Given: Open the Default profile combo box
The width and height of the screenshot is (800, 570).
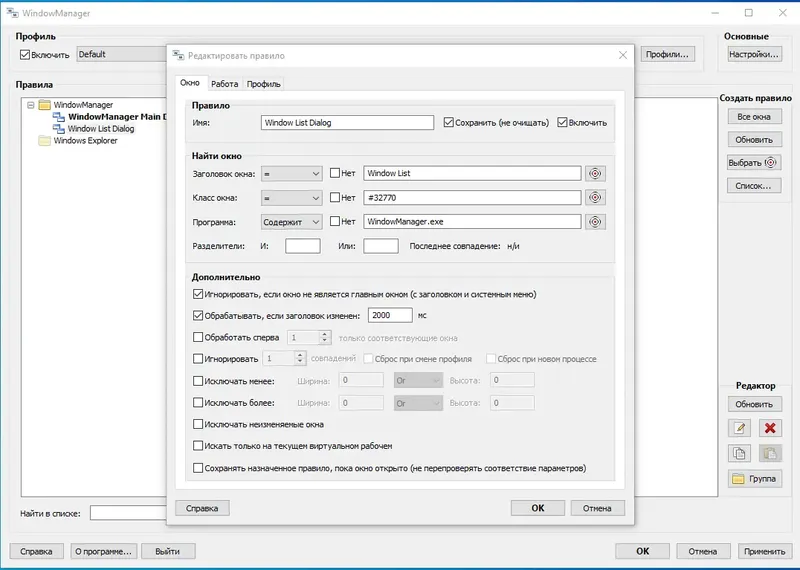Looking at the screenshot, I should (x=121, y=54).
